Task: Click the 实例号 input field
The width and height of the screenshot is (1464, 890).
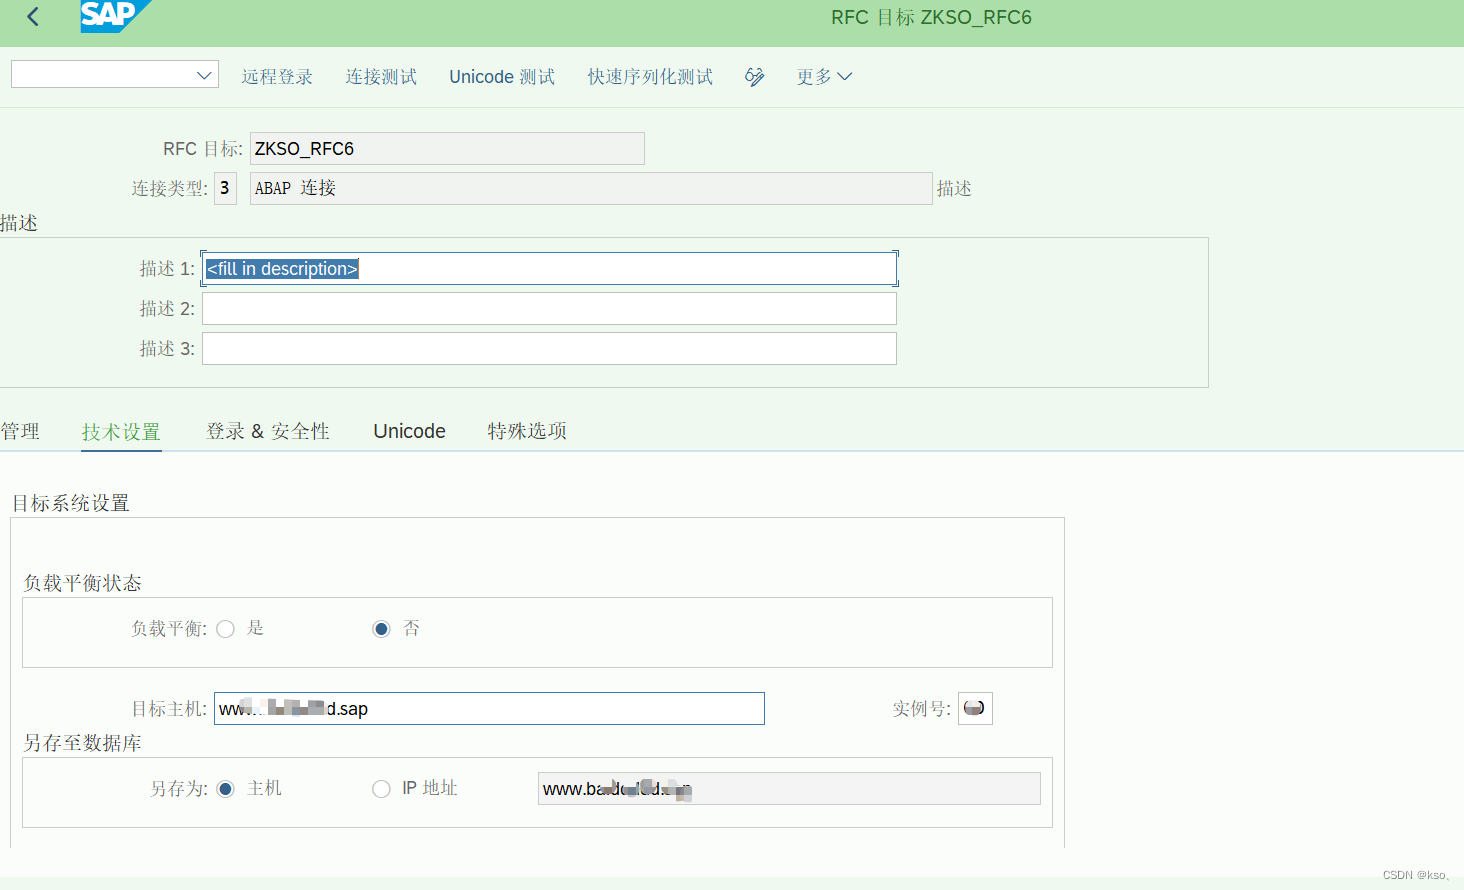Action: [x=975, y=708]
